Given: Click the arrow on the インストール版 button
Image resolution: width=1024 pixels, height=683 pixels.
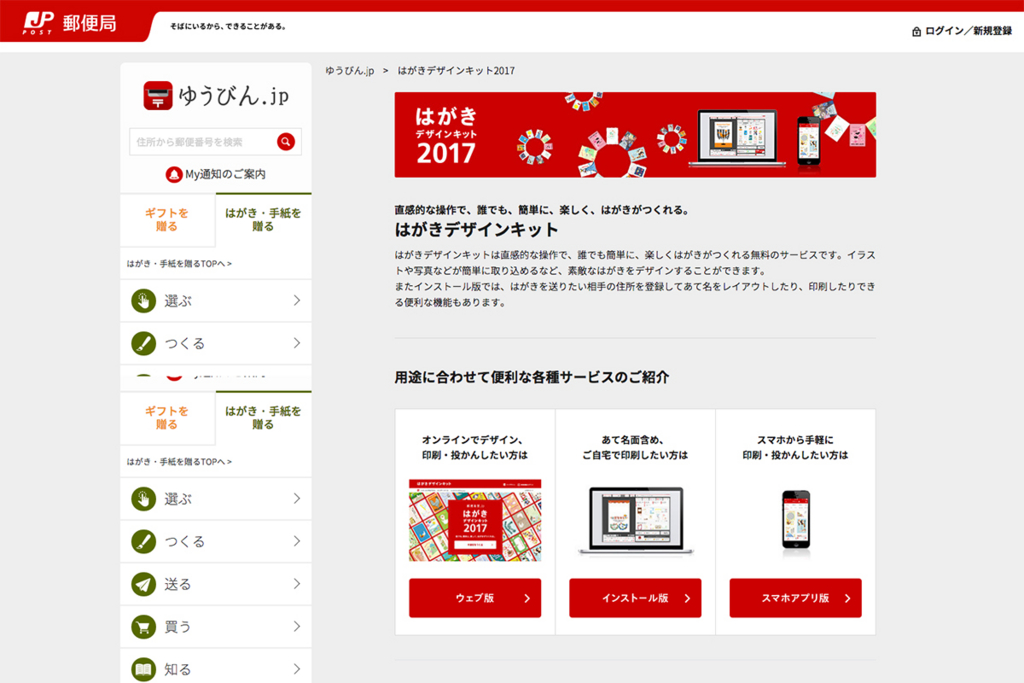Looking at the screenshot, I should click(x=687, y=598).
